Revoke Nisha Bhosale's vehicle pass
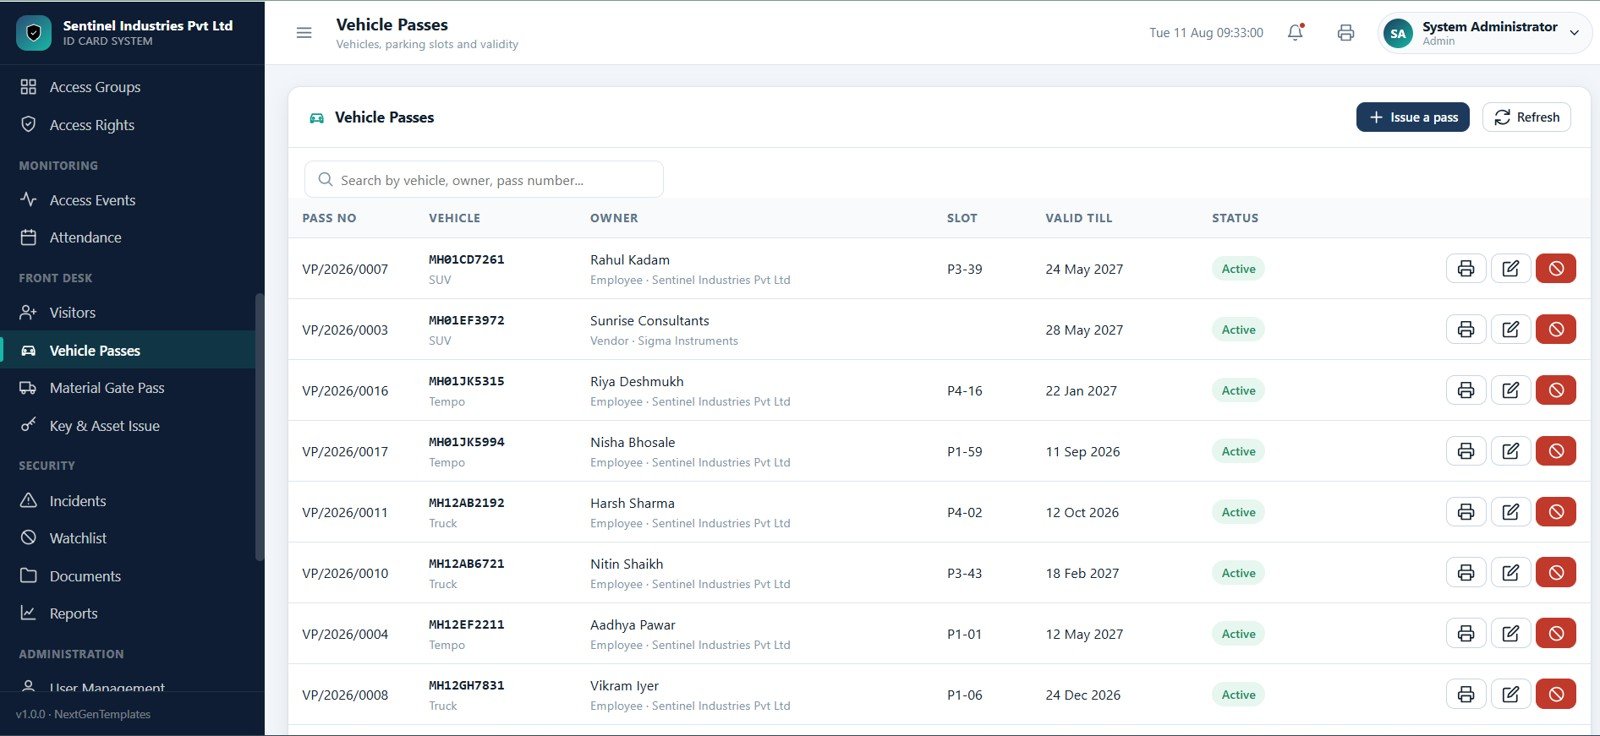1600x736 pixels. tap(1556, 452)
